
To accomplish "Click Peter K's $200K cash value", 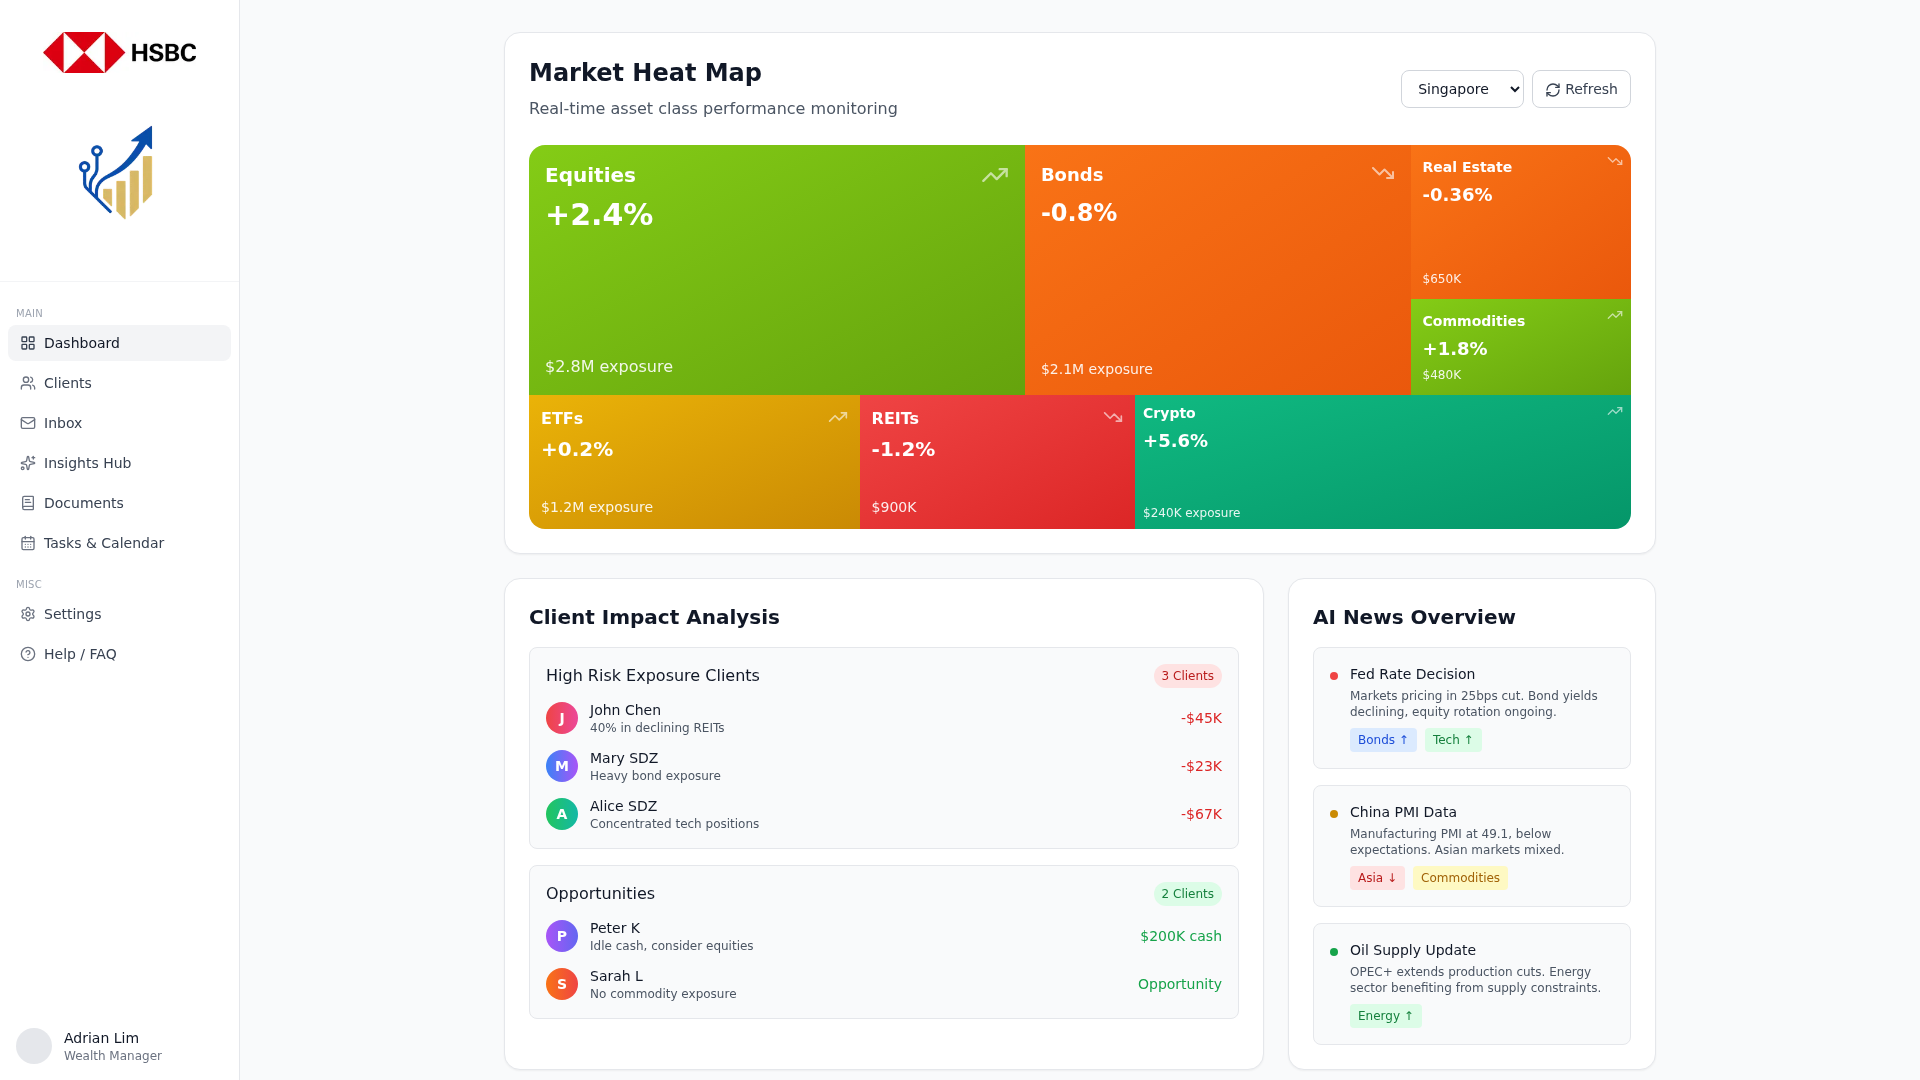I will click(x=1181, y=936).
